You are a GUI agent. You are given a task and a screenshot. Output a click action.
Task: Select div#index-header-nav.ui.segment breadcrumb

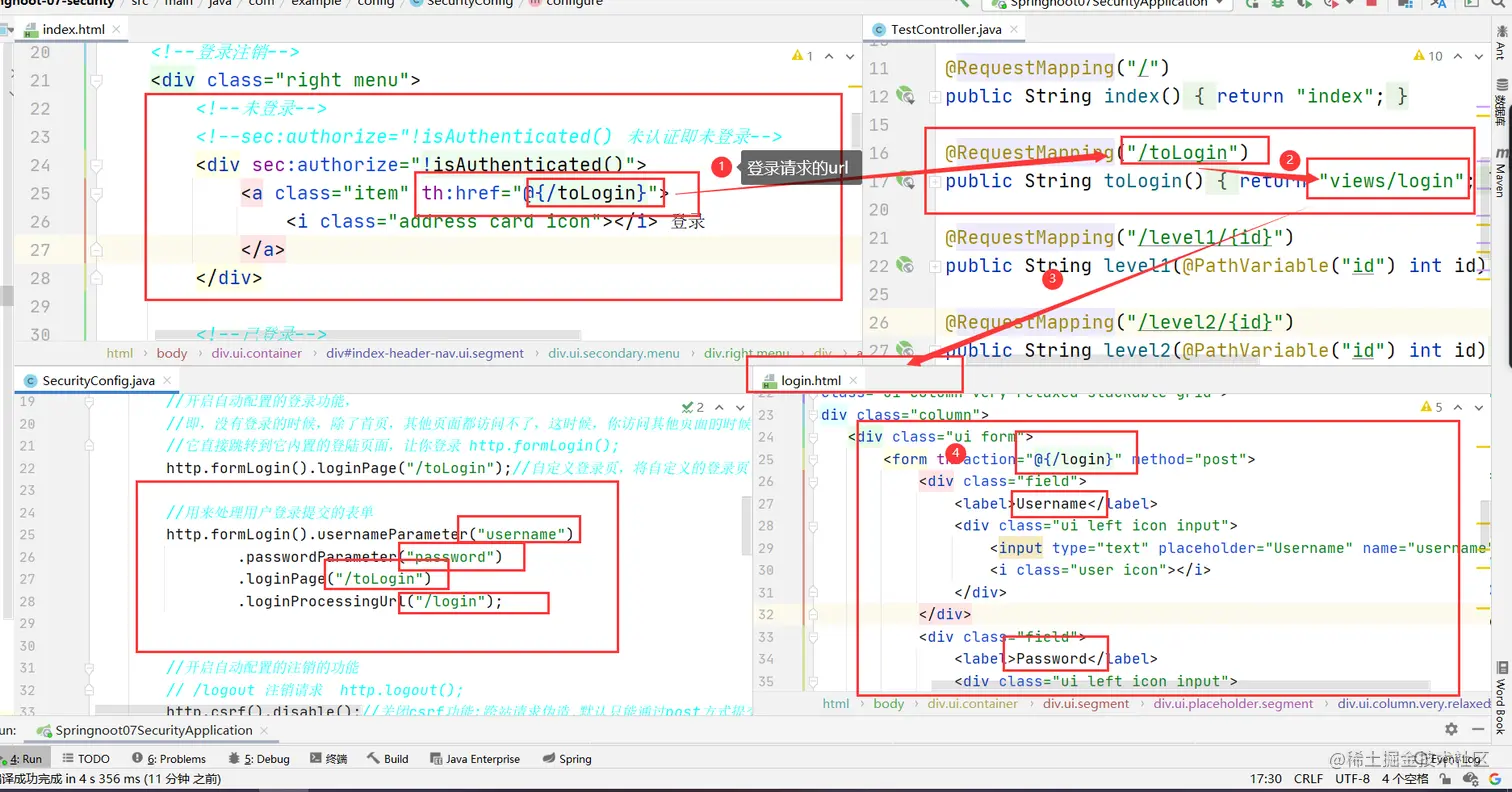click(x=425, y=353)
